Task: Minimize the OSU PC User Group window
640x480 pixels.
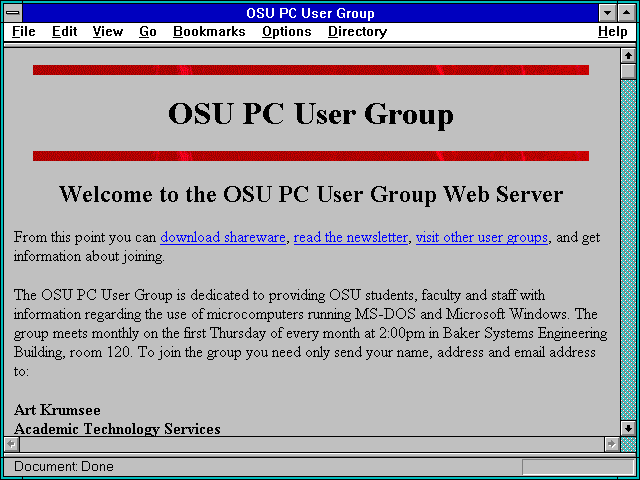Action: click(608, 13)
